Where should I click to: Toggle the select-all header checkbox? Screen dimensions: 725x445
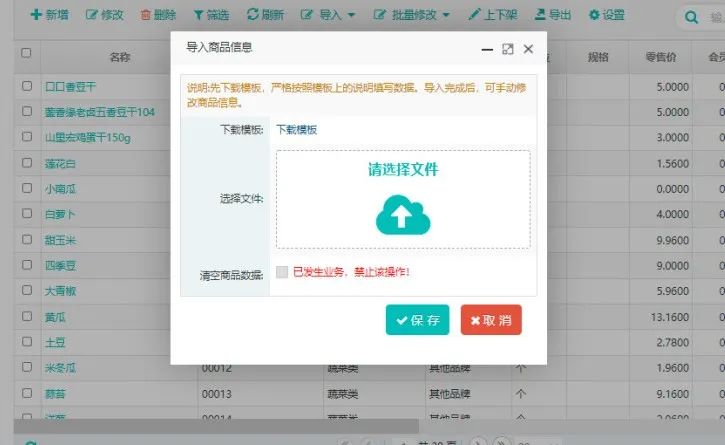(x=27, y=54)
